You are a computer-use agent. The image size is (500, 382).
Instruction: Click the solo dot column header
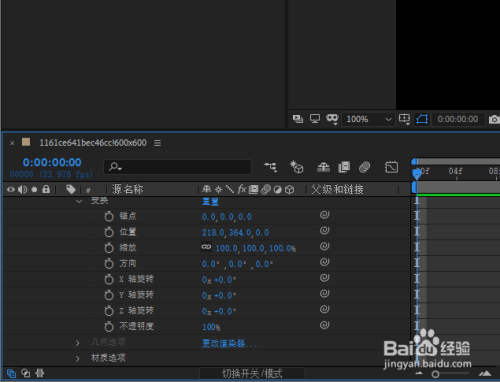point(34,190)
